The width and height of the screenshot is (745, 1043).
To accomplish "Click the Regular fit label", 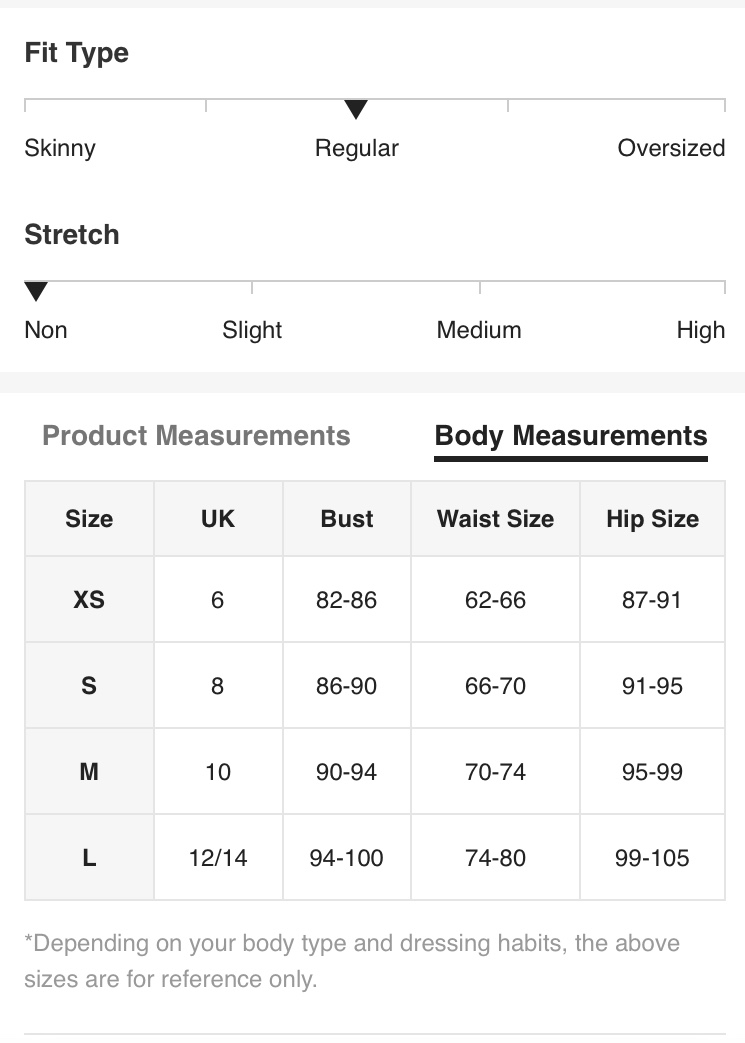I will [x=357, y=148].
